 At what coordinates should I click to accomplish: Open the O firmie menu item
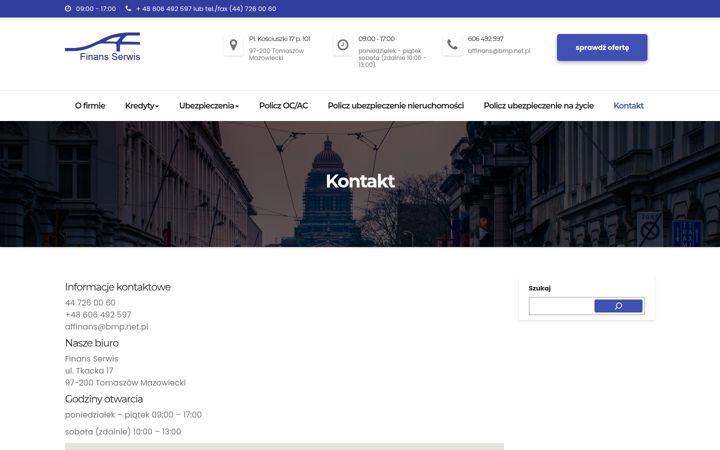tap(90, 106)
